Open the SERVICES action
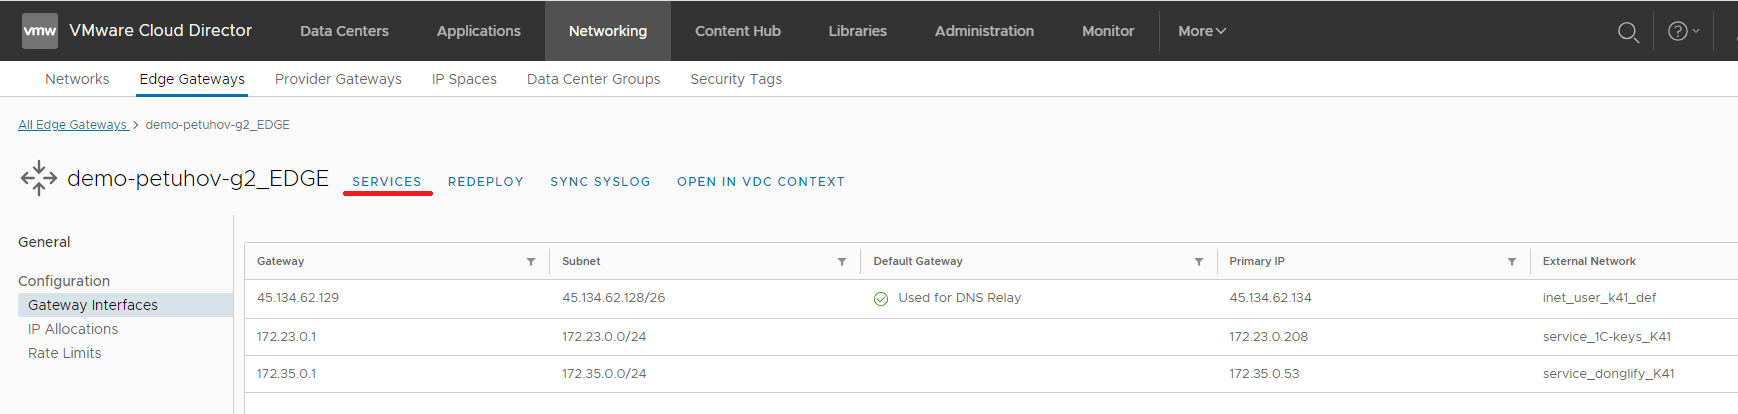Image resolution: width=1738 pixels, height=414 pixels. pos(387,182)
